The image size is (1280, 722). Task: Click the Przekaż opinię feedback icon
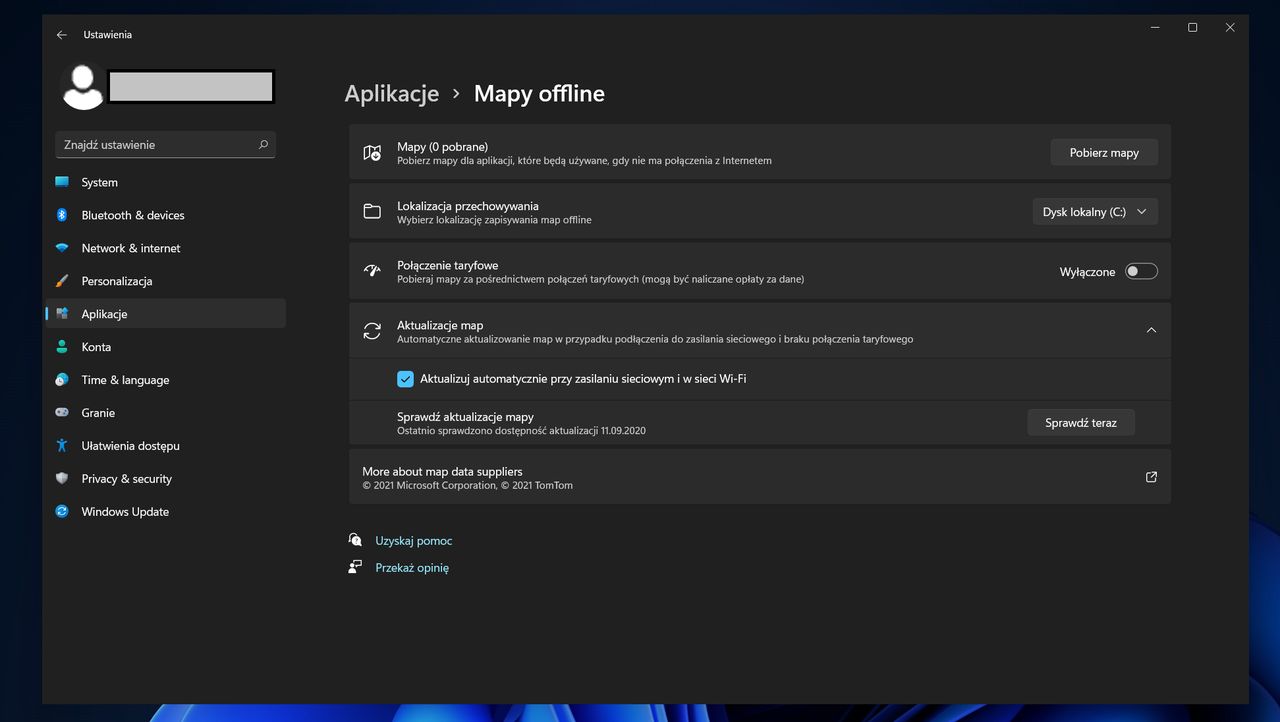pos(355,566)
